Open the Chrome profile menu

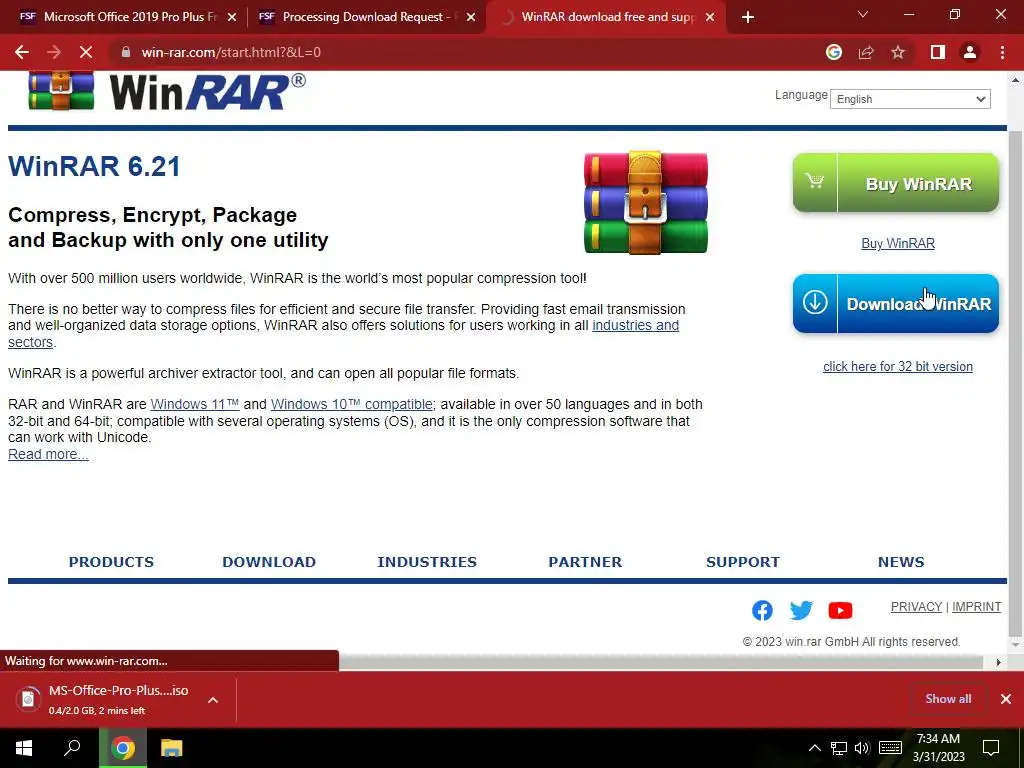(x=970, y=52)
